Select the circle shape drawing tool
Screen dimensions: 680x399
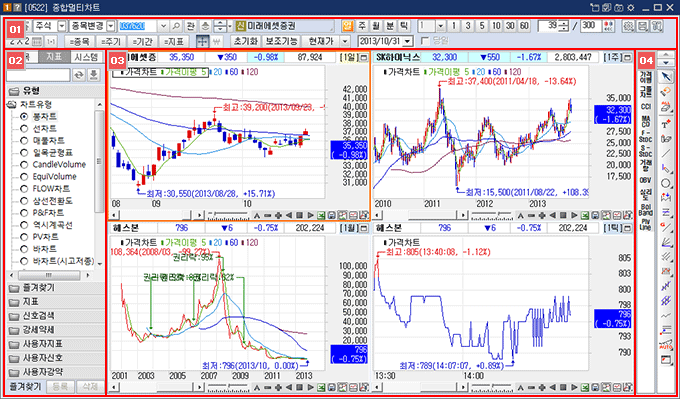pos(665,183)
